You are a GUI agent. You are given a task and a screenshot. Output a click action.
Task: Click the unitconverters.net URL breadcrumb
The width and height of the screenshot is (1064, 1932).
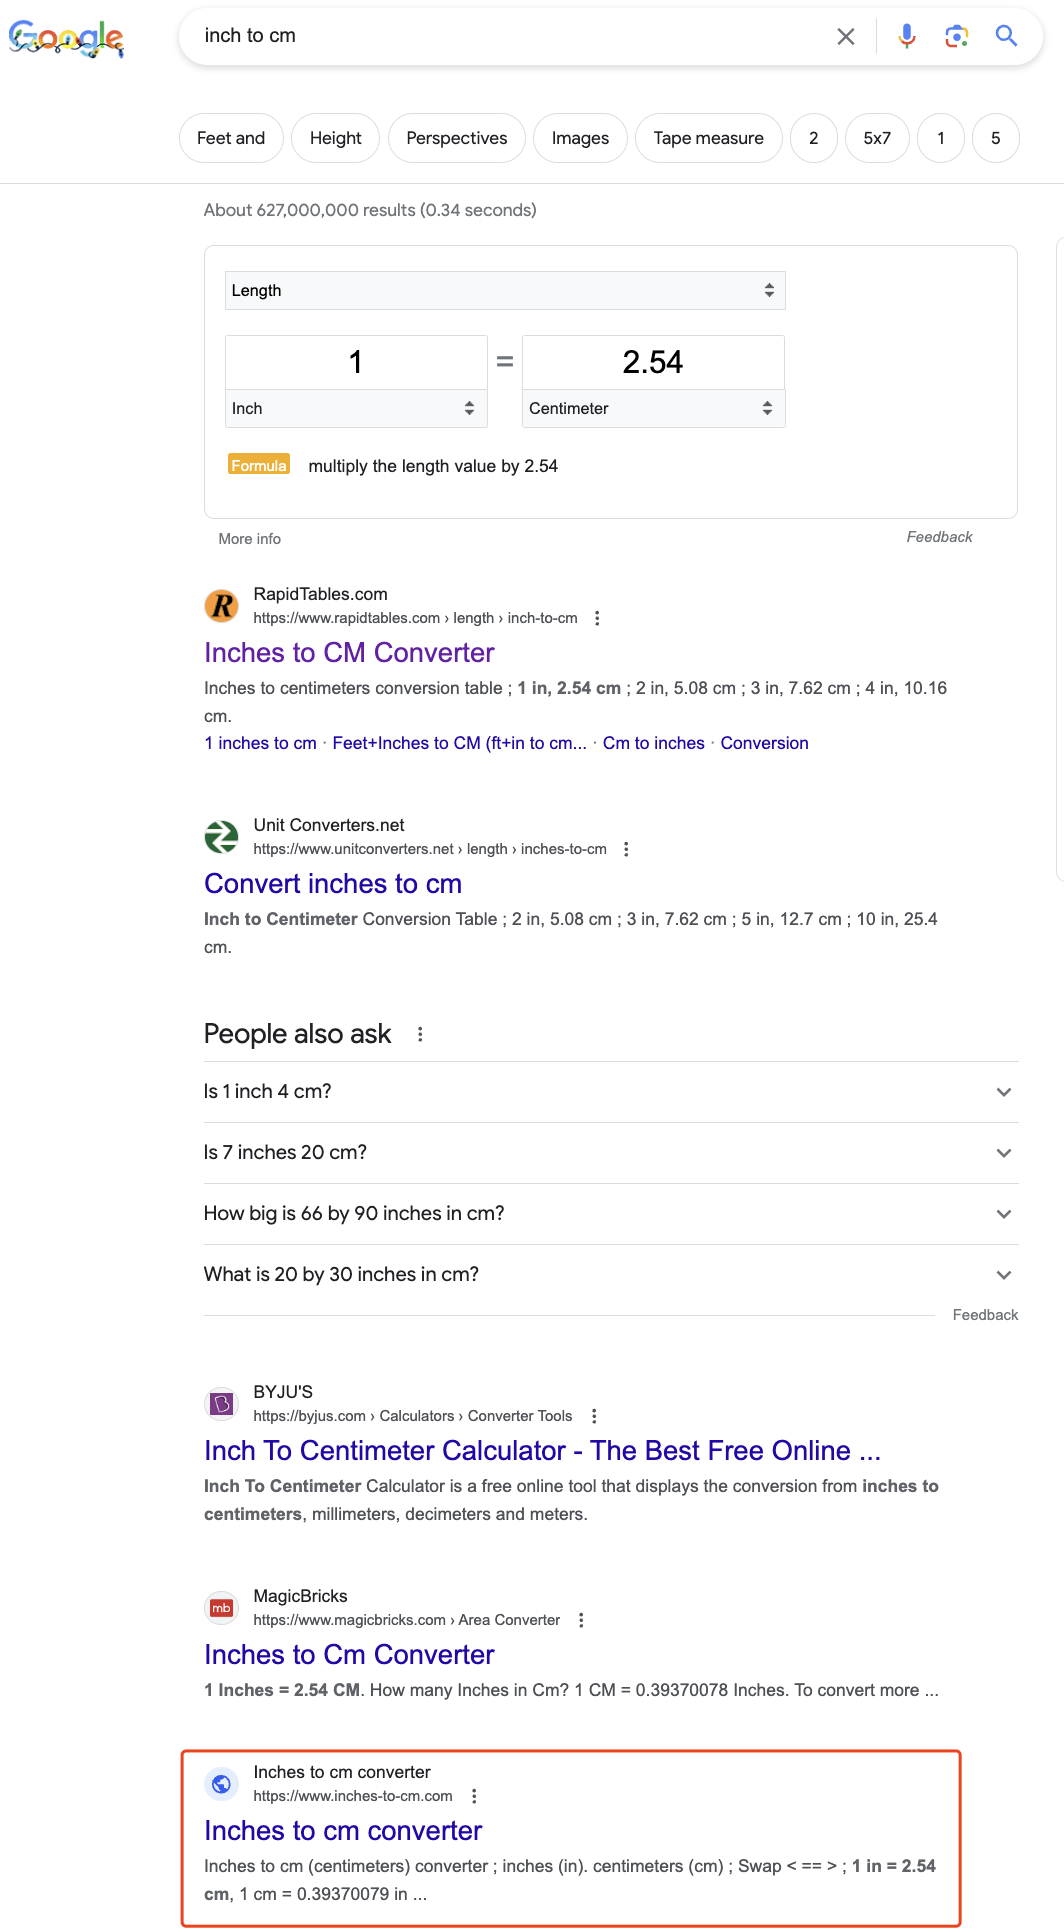(430, 849)
